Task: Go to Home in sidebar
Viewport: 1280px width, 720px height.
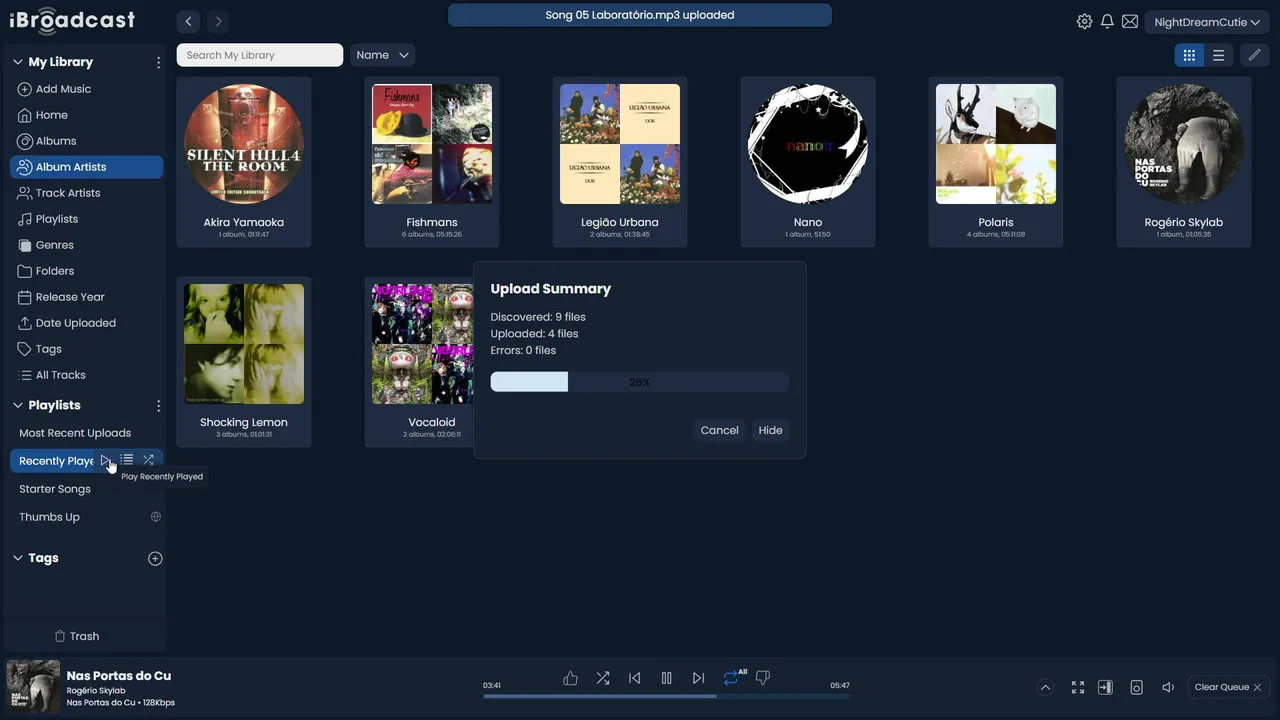Action: pyautogui.click(x=86, y=115)
